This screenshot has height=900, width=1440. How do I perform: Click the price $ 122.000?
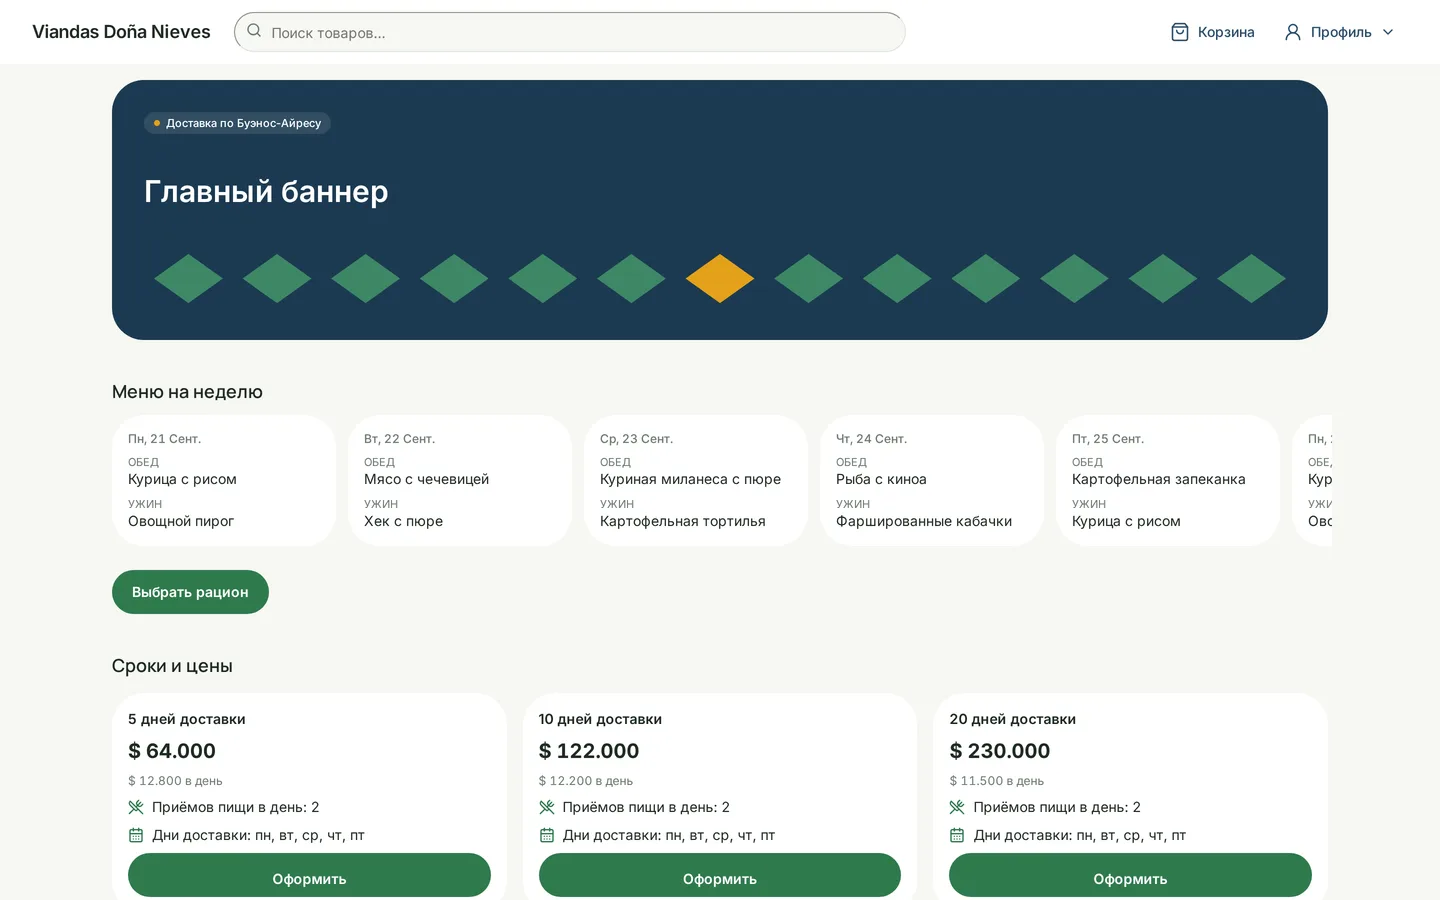[589, 751]
